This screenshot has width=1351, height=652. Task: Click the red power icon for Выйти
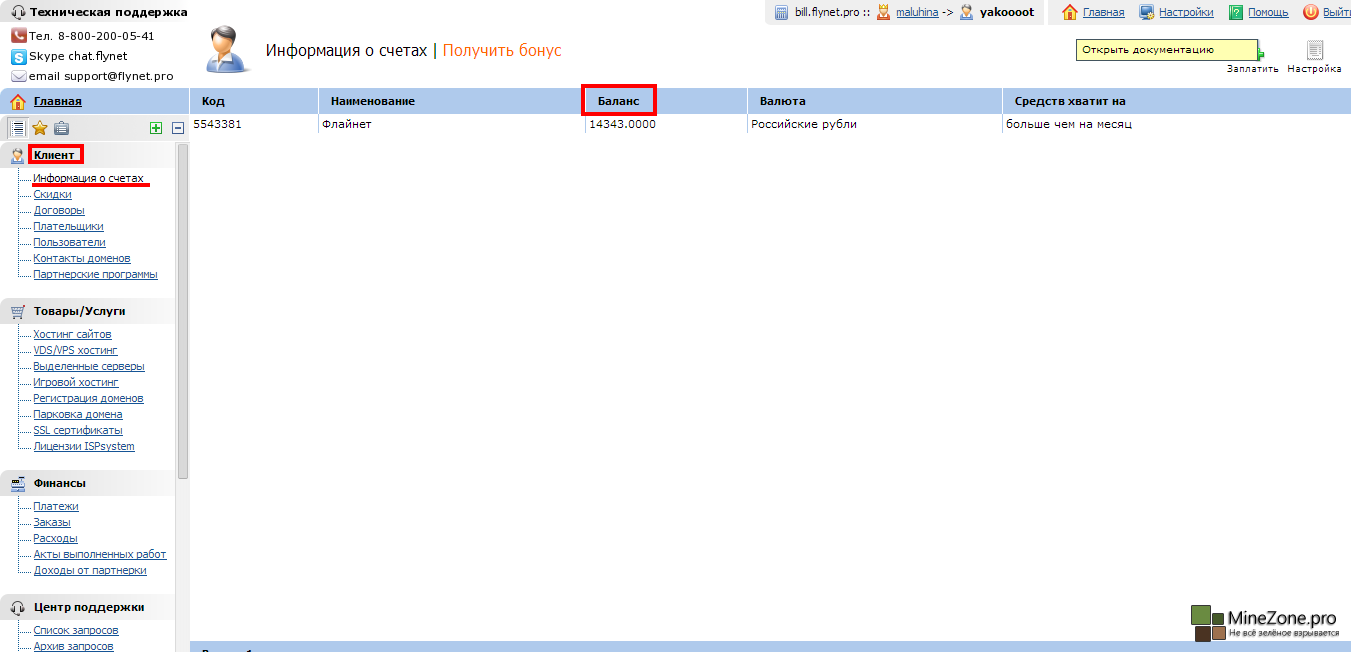coord(1310,12)
